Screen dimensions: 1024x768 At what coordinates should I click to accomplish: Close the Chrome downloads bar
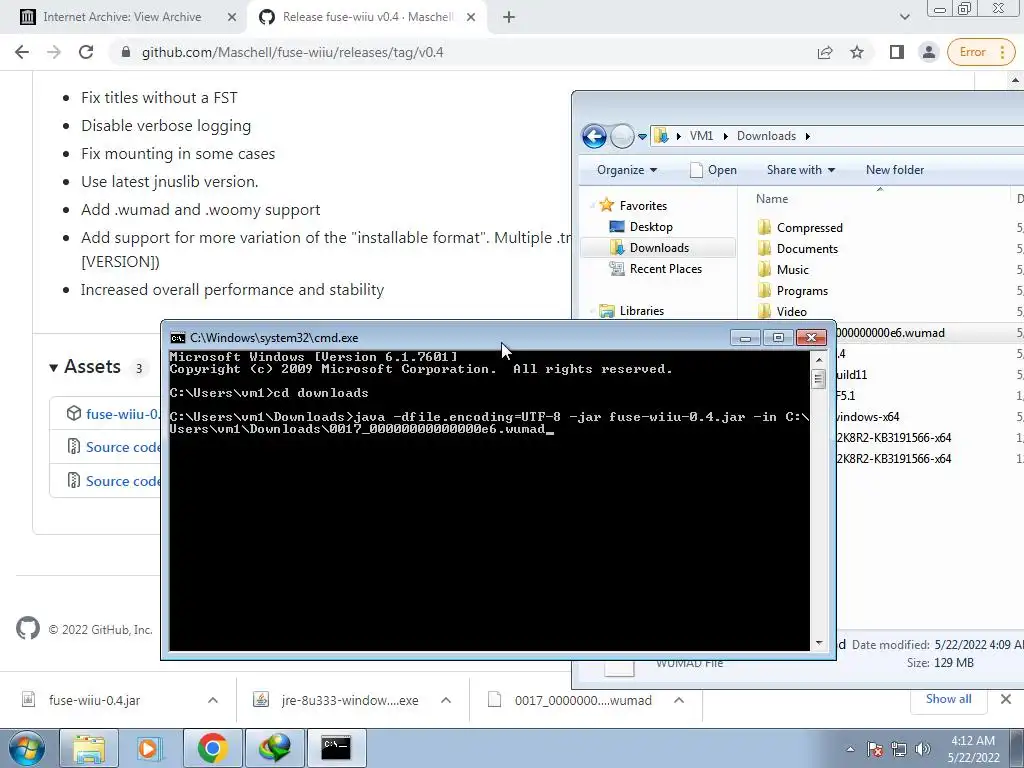pyautogui.click(x=1006, y=699)
